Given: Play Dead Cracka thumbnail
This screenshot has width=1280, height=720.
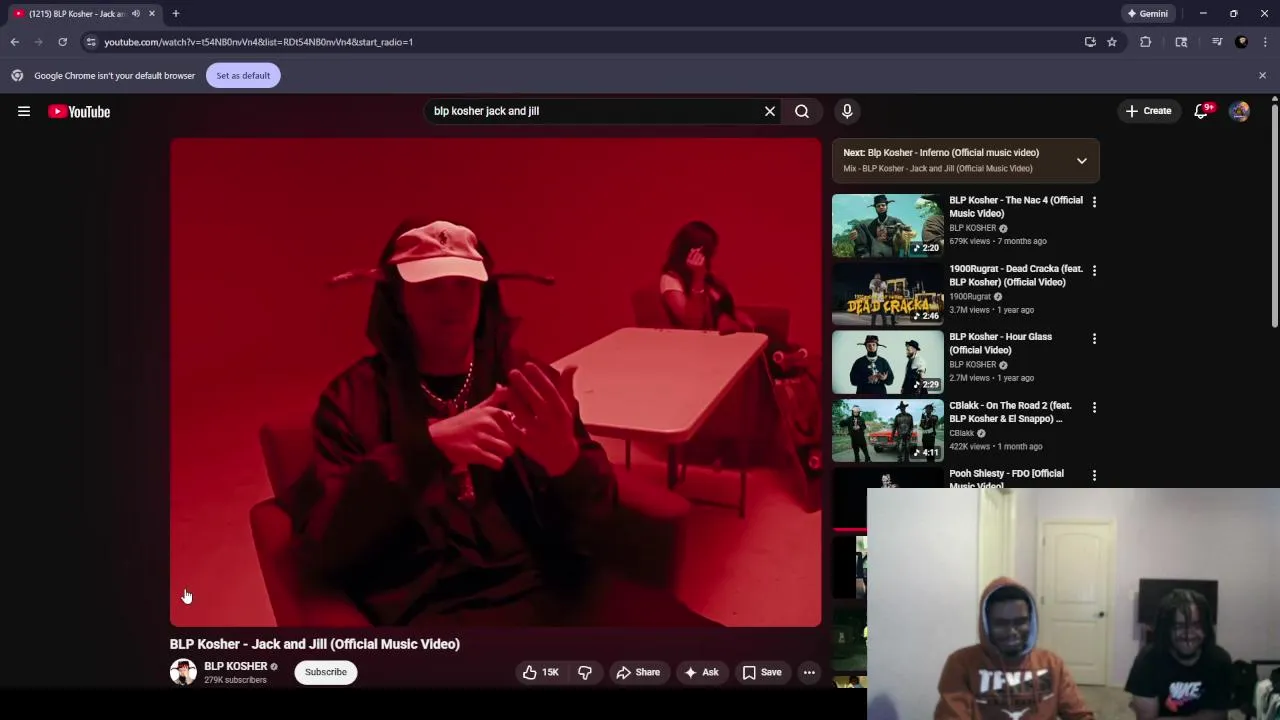Looking at the screenshot, I should click(887, 294).
